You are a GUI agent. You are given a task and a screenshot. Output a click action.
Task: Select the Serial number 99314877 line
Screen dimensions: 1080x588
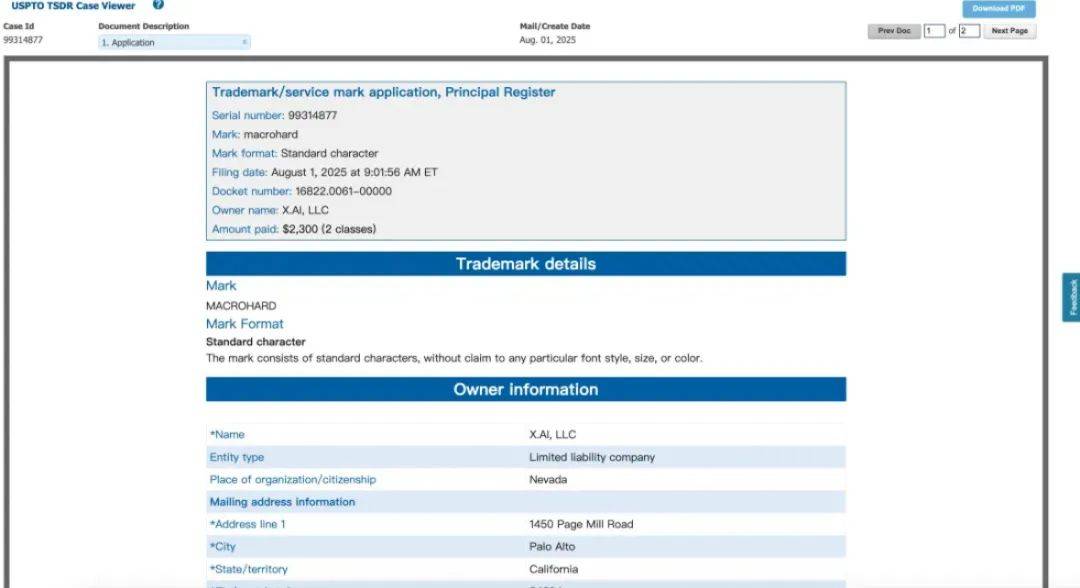(x=274, y=116)
